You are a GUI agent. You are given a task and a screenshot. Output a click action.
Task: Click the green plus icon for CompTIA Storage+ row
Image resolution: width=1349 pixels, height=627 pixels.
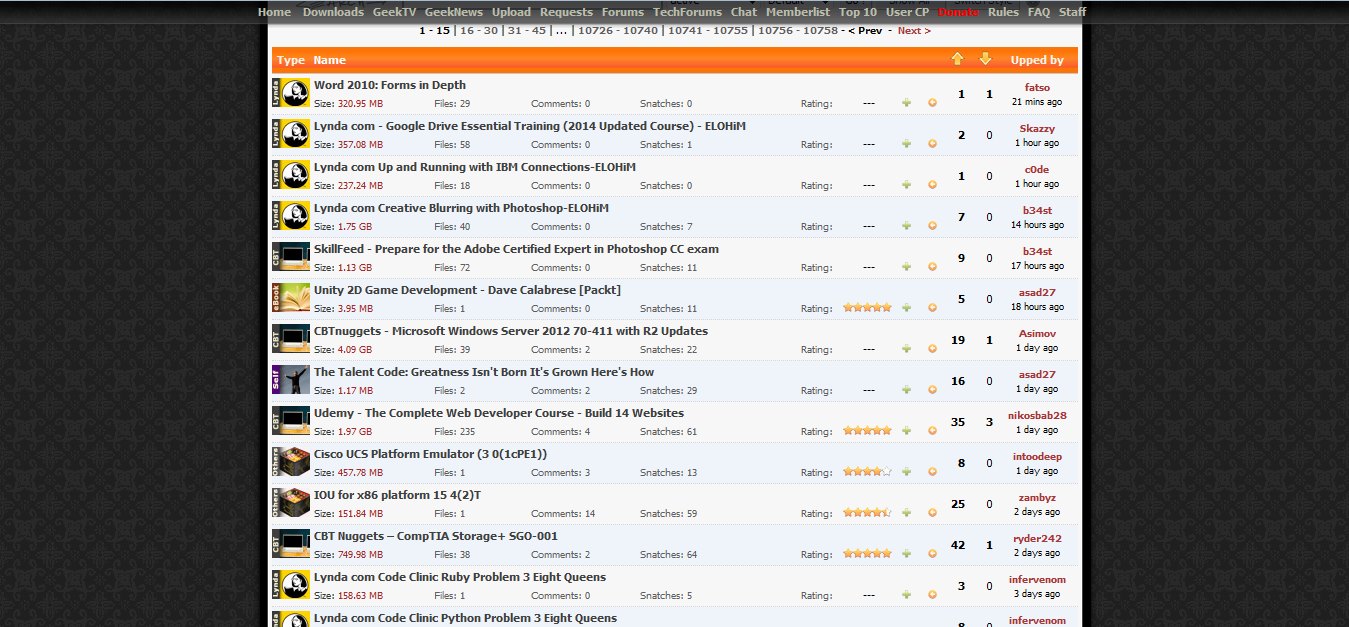pyautogui.click(x=907, y=554)
